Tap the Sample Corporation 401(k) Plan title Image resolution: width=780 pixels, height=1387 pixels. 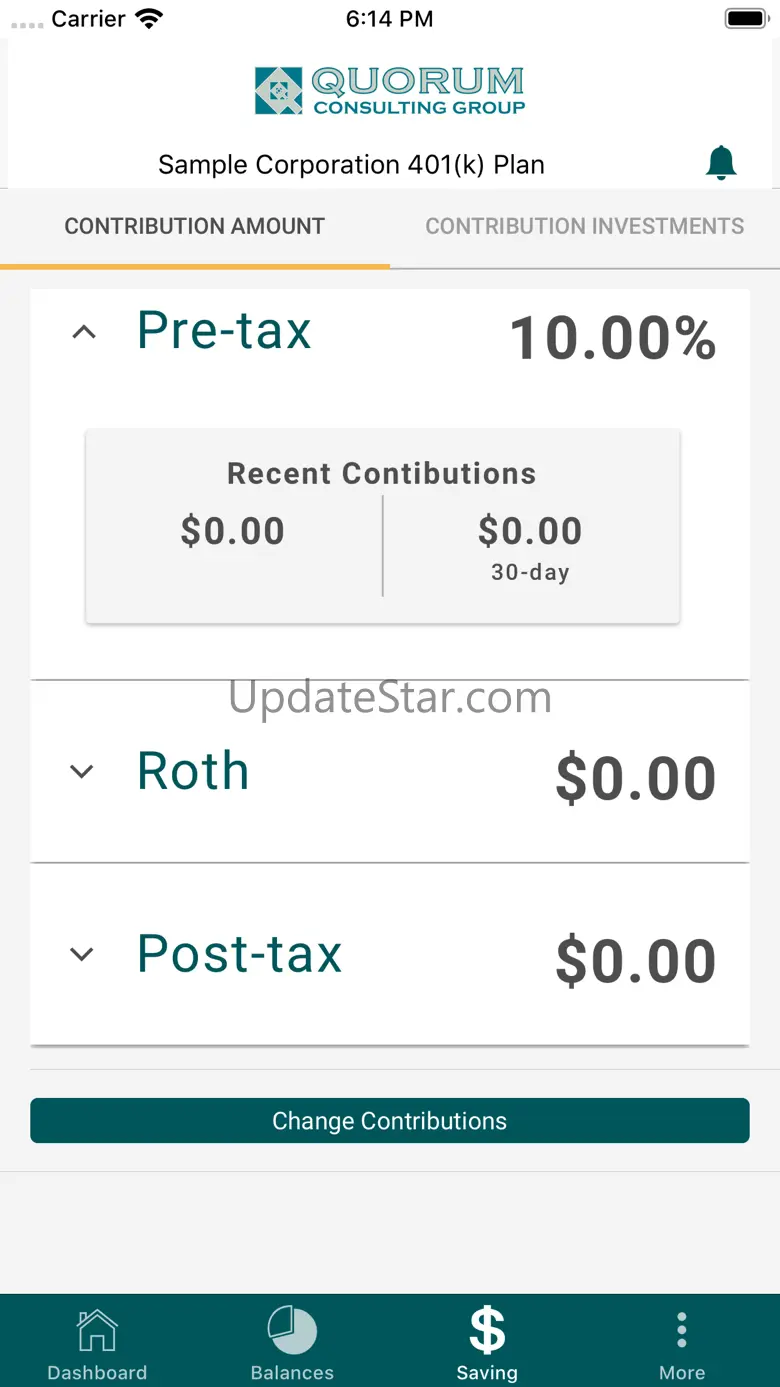(x=352, y=164)
